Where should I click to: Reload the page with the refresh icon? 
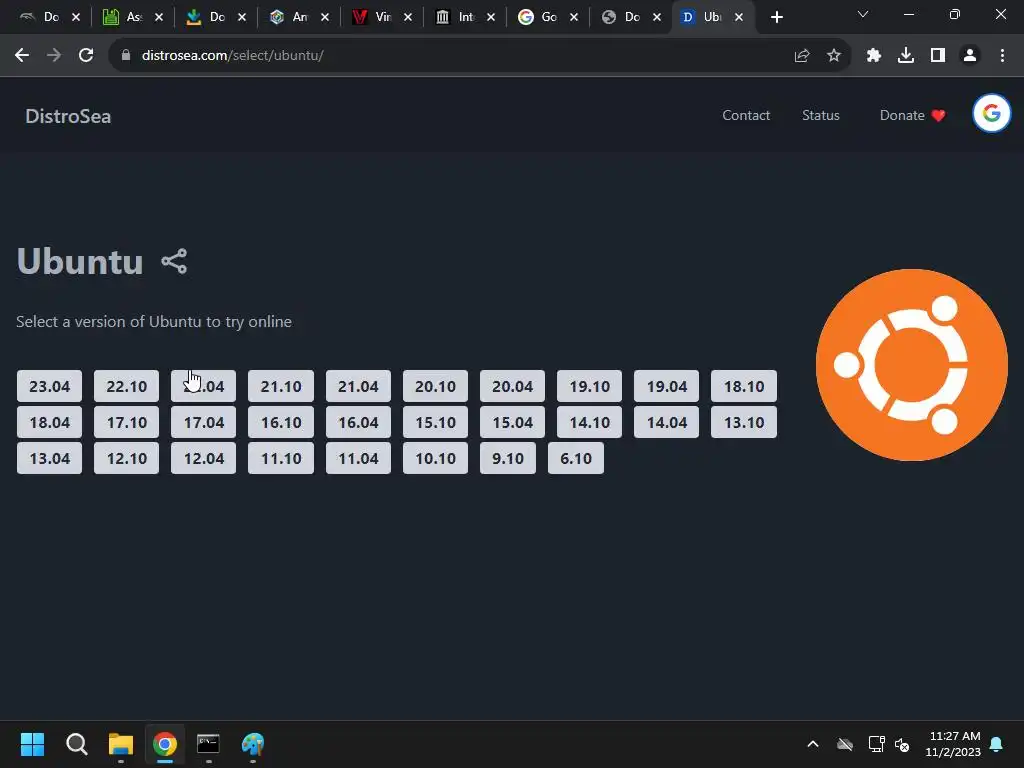[x=86, y=56]
